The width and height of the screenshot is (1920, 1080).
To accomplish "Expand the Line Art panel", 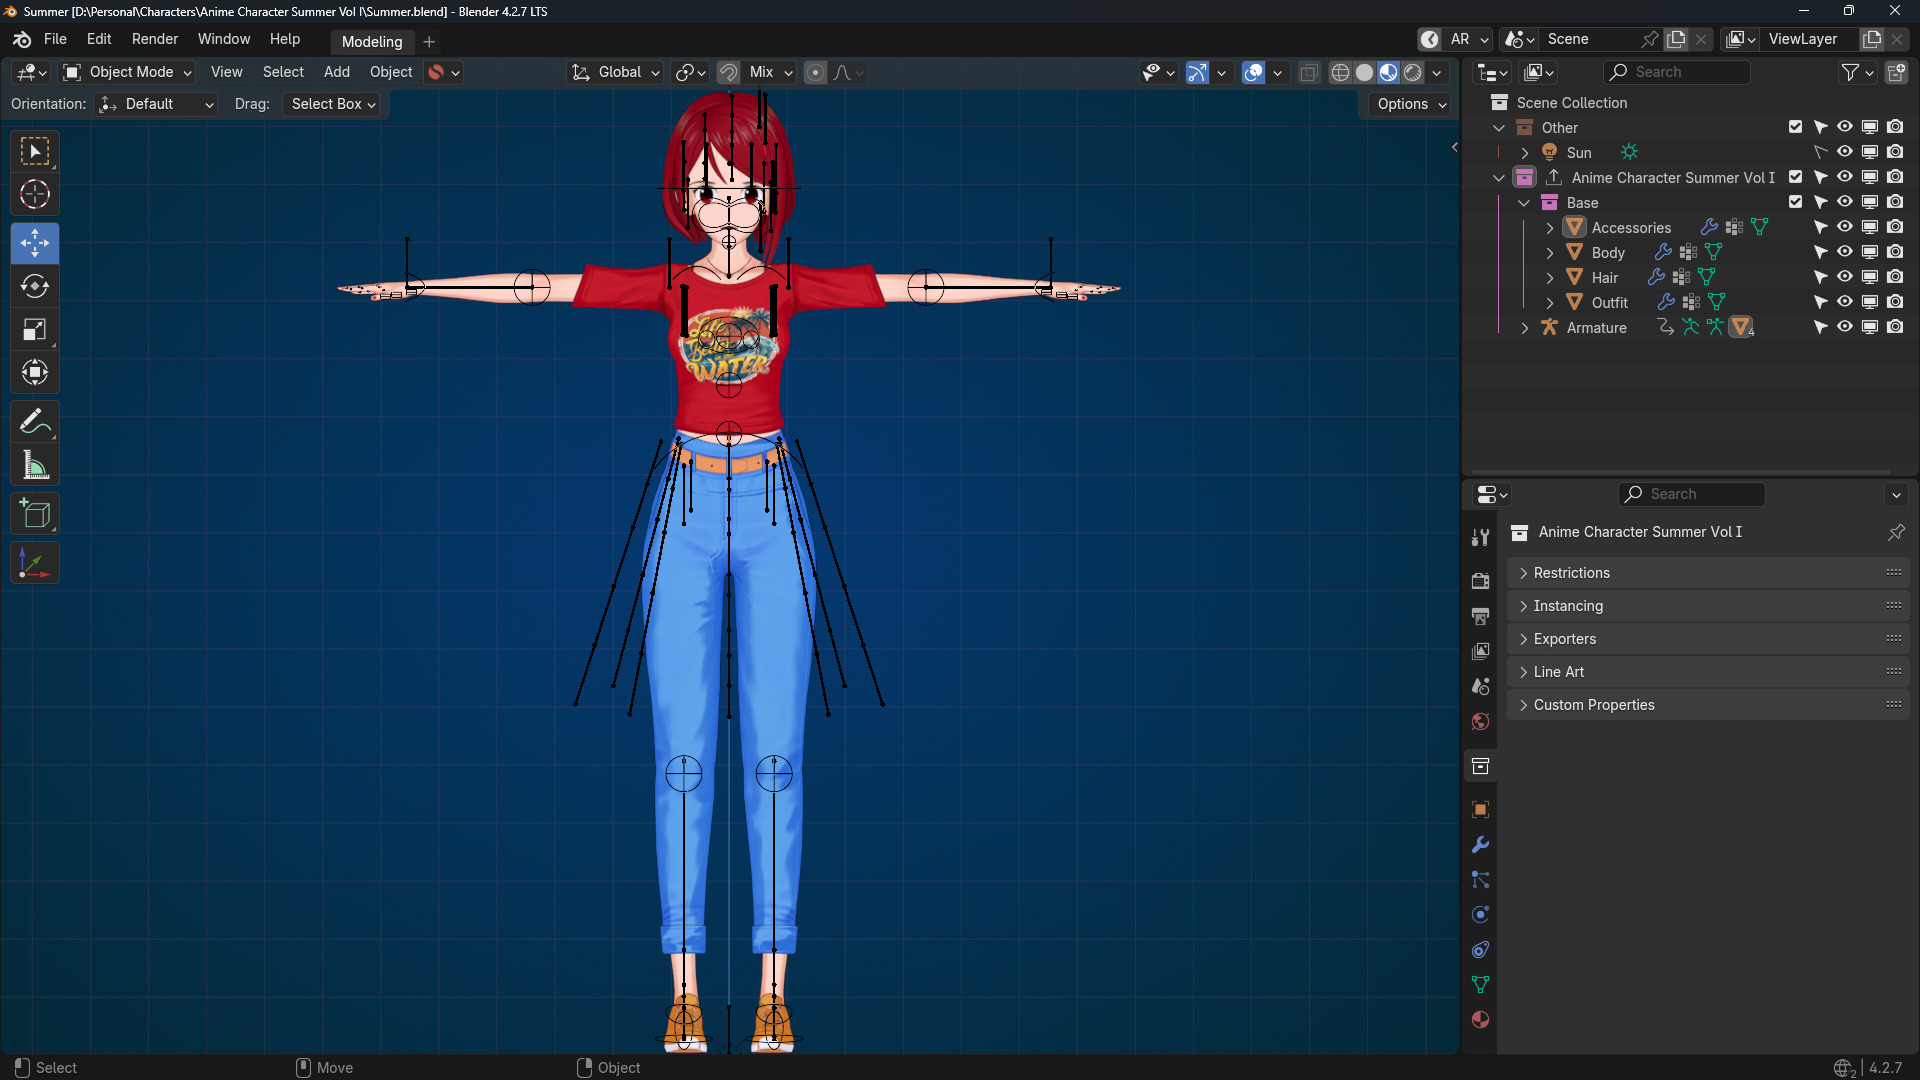I will pos(1708,672).
